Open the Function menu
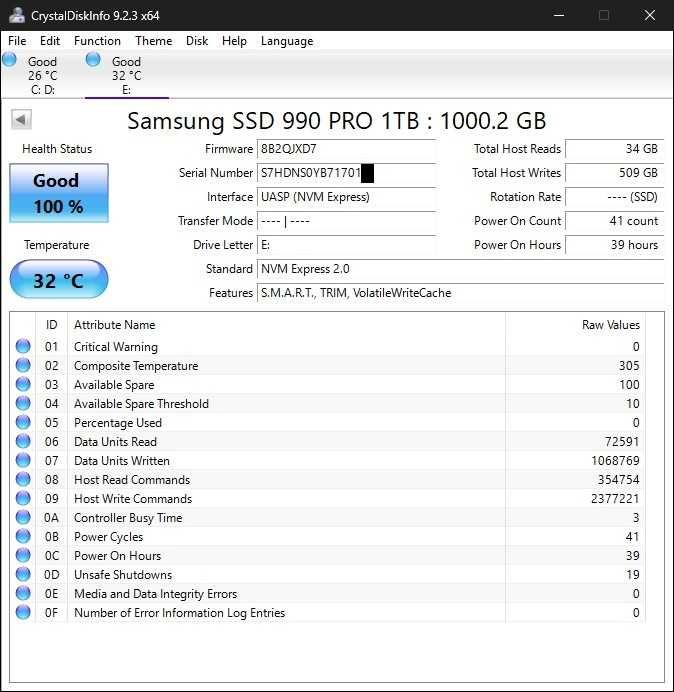 (97, 41)
